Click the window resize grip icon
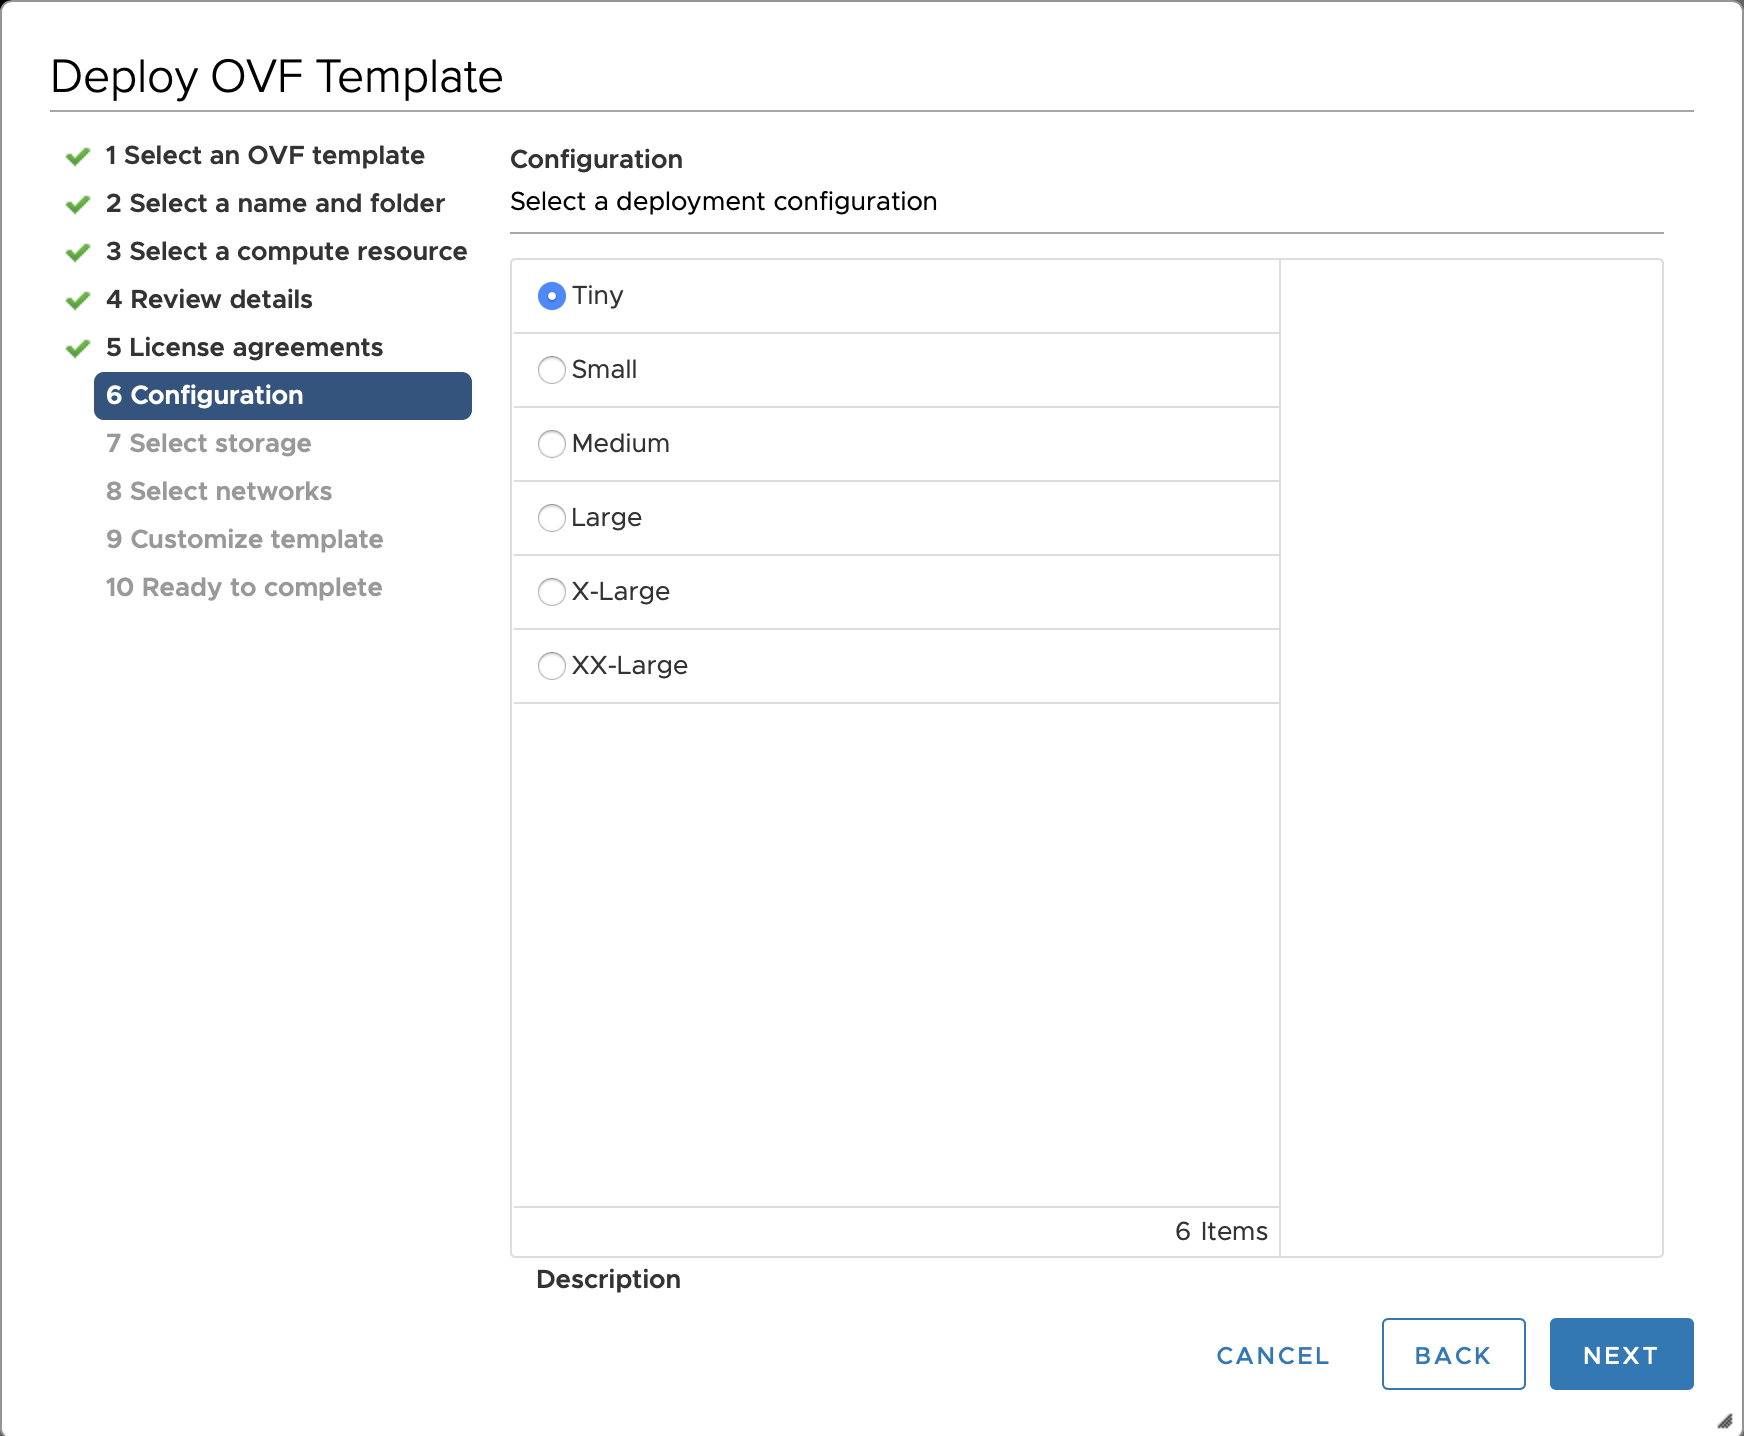The width and height of the screenshot is (1744, 1436). pos(1725,1420)
